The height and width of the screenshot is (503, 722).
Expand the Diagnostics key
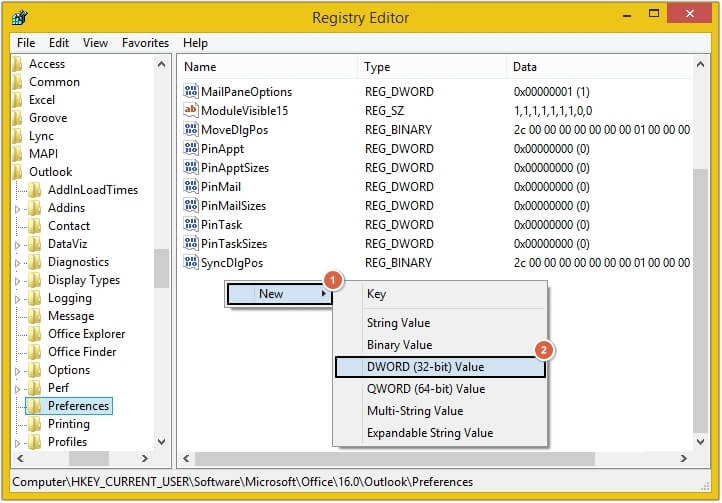point(17,263)
